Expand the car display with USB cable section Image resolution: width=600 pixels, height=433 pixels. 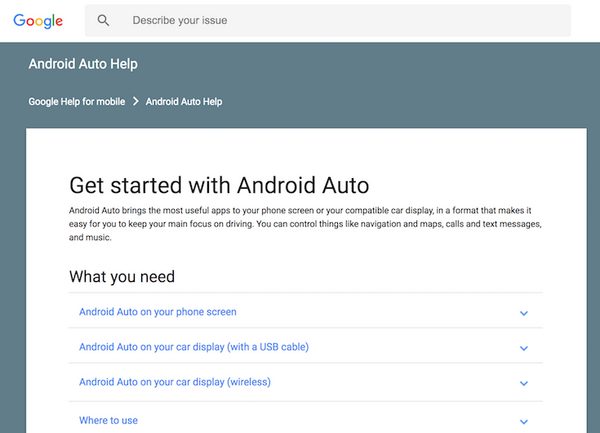pos(194,347)
